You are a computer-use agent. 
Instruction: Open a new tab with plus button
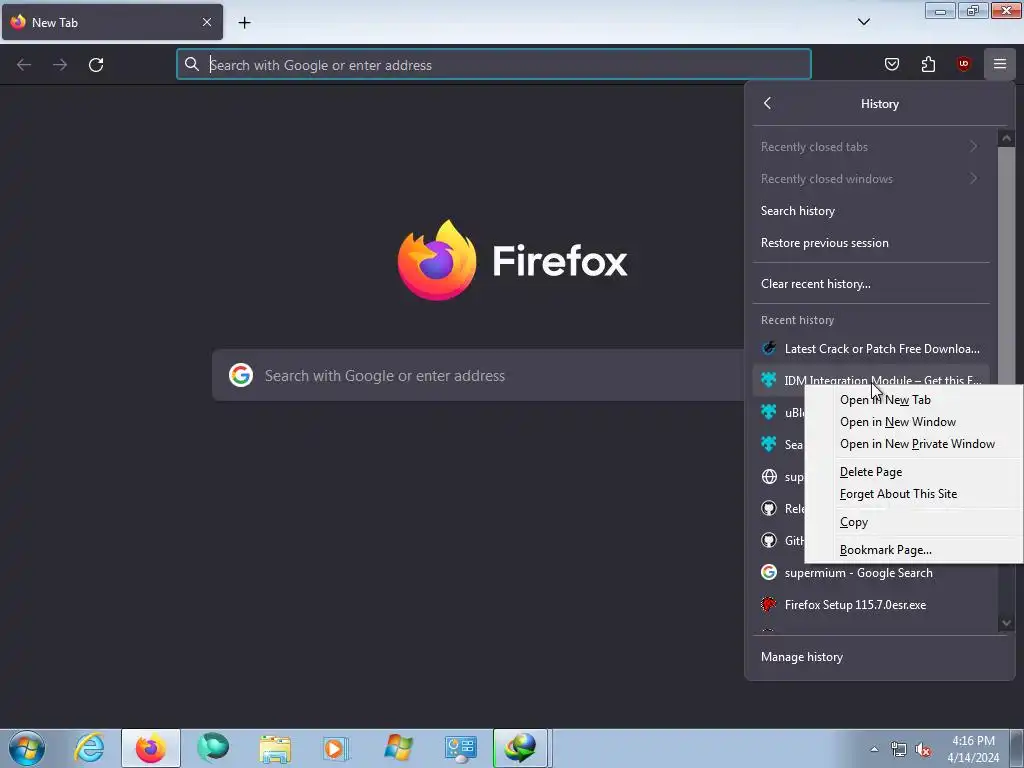click(244, 23)
